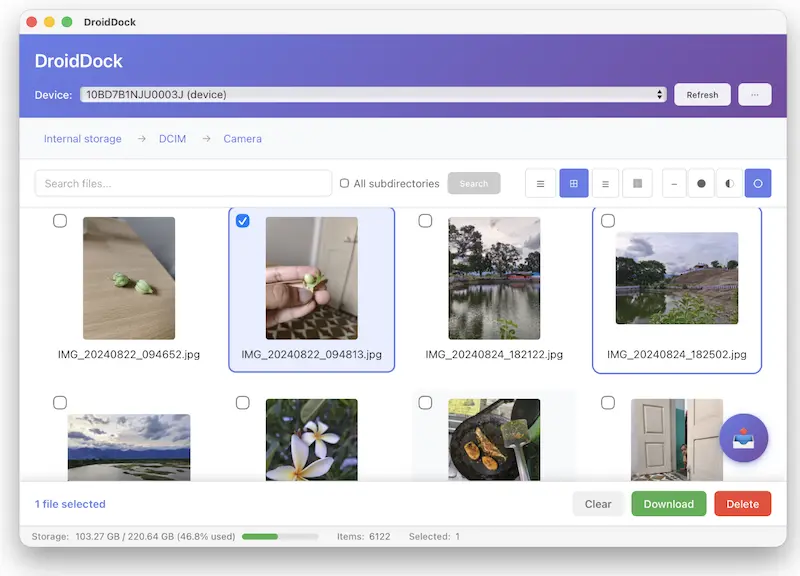Switch to grid view layout icon
800x576 pixels.
573,183
